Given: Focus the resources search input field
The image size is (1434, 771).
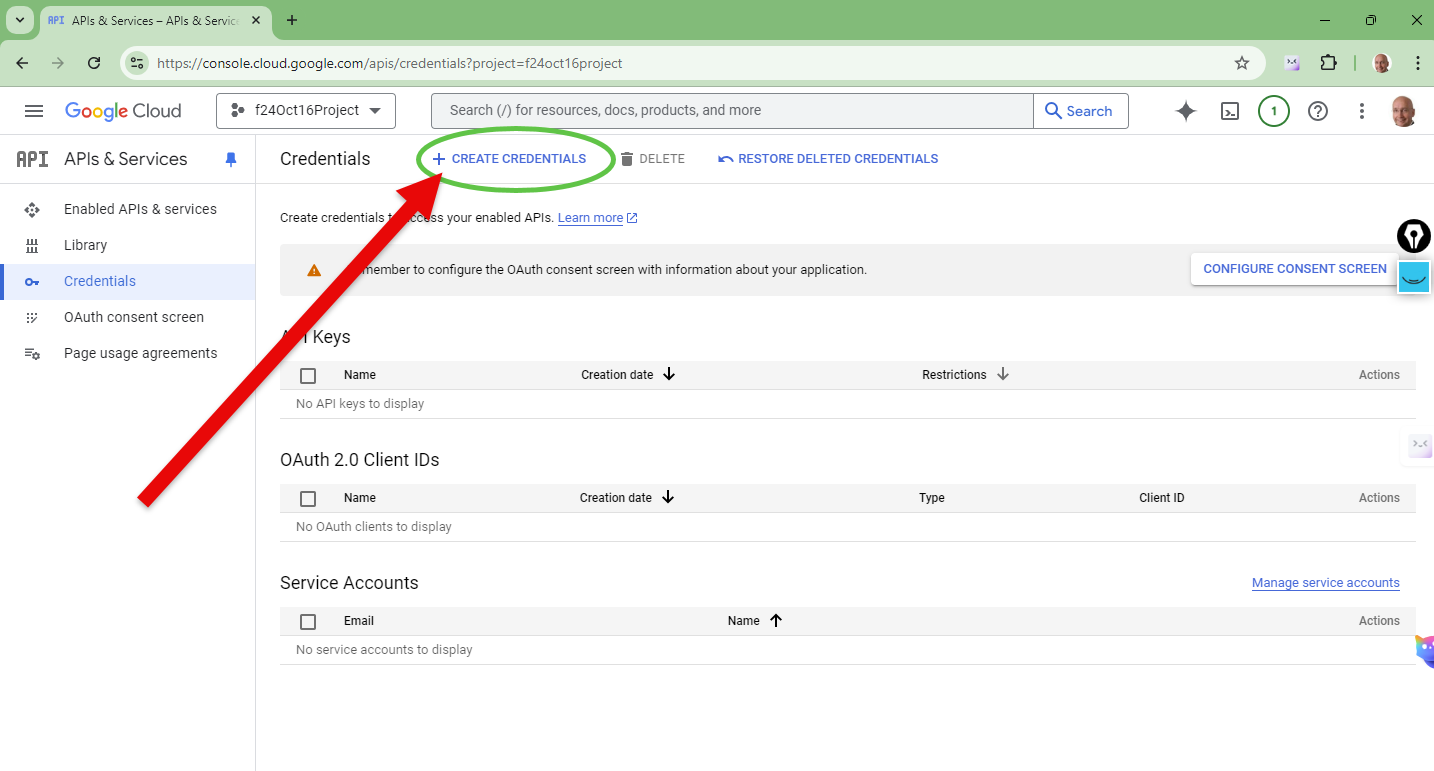Looking at the screenshot, I should (731, 111).
